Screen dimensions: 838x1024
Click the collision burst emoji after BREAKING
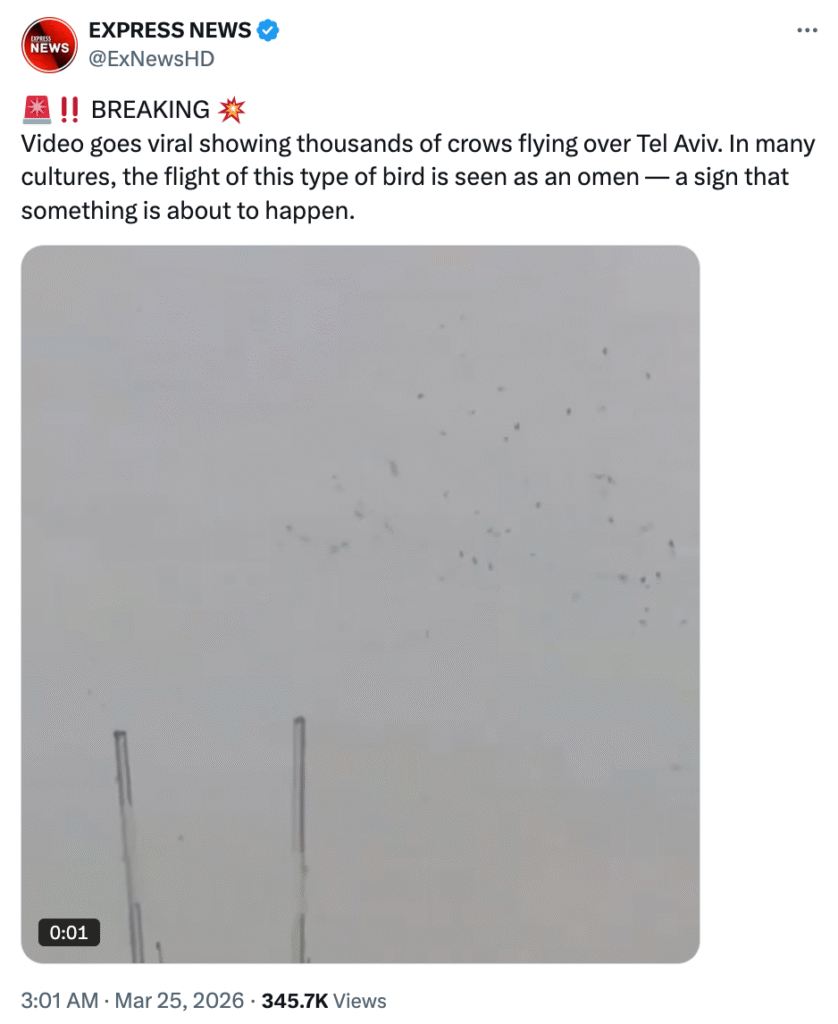tap(231, 110)
